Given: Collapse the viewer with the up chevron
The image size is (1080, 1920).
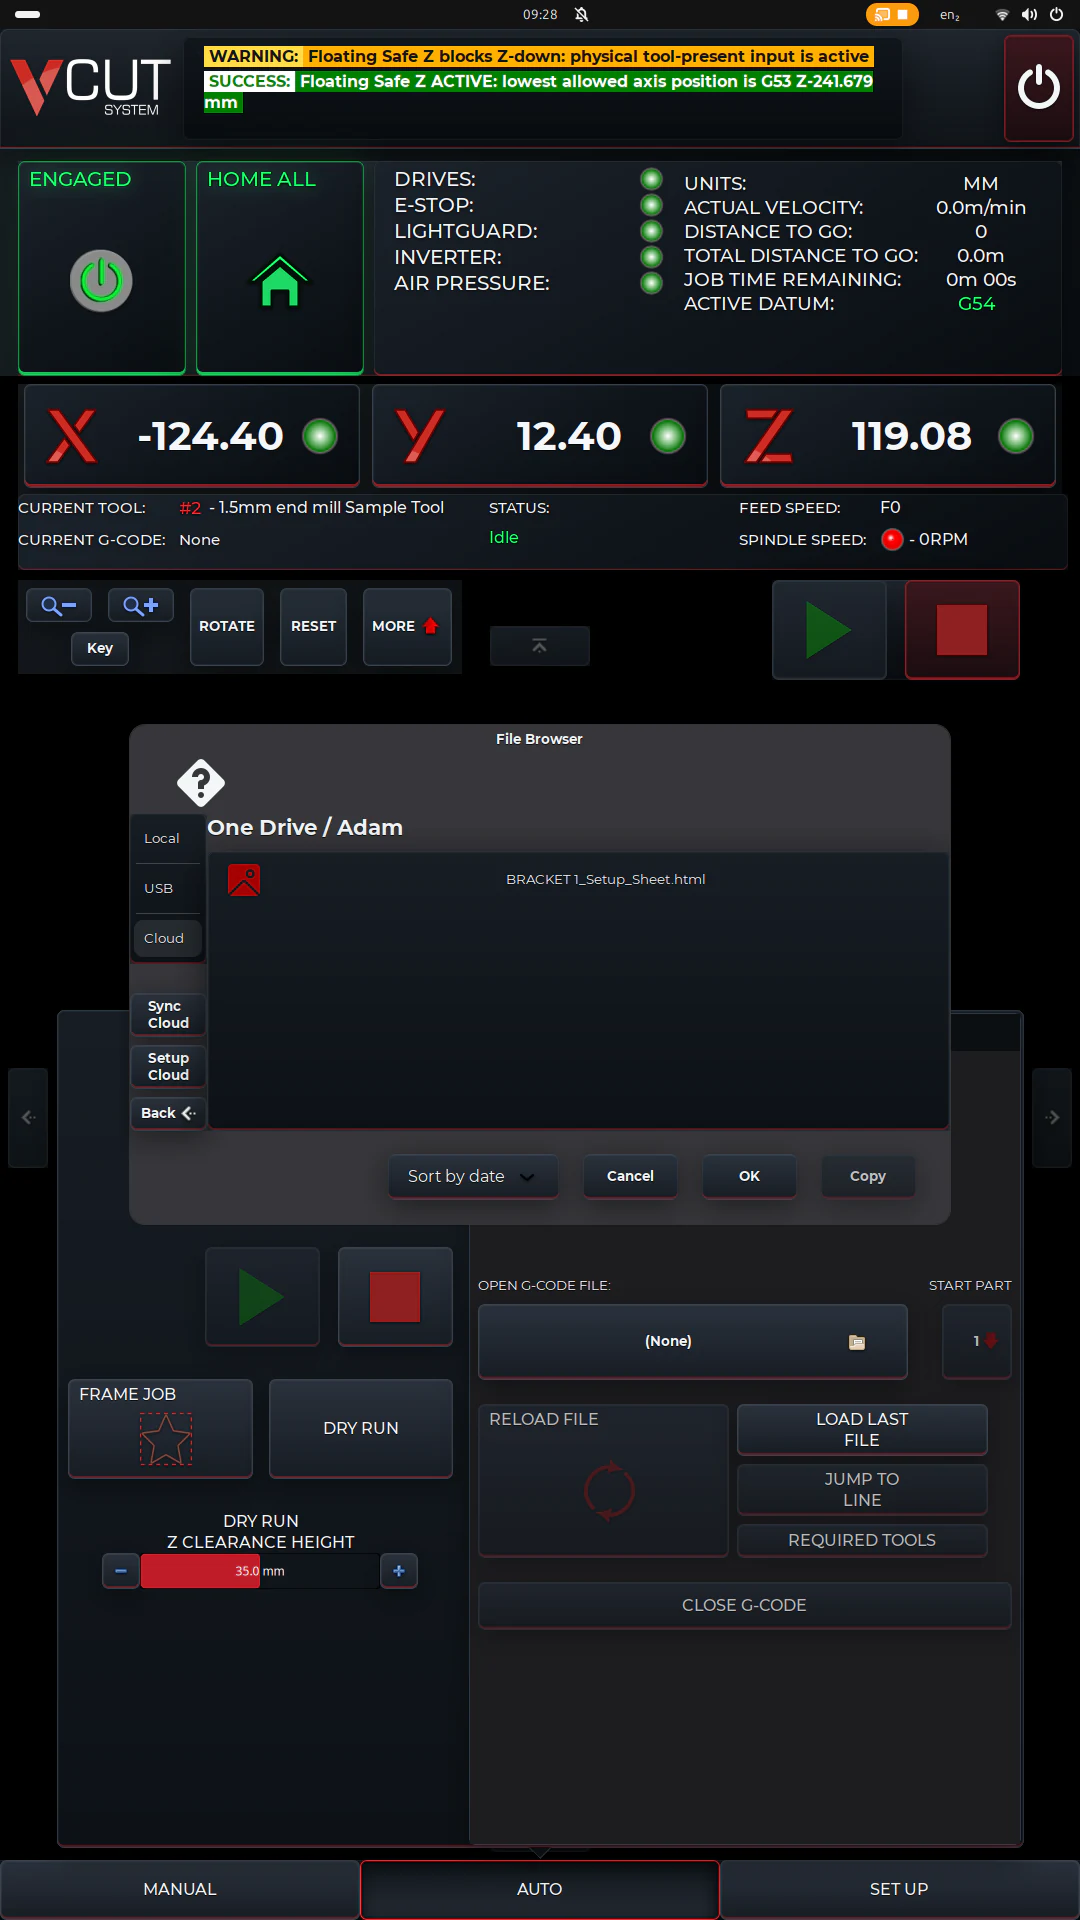Looking at the screenshot, I should point(539,646).
